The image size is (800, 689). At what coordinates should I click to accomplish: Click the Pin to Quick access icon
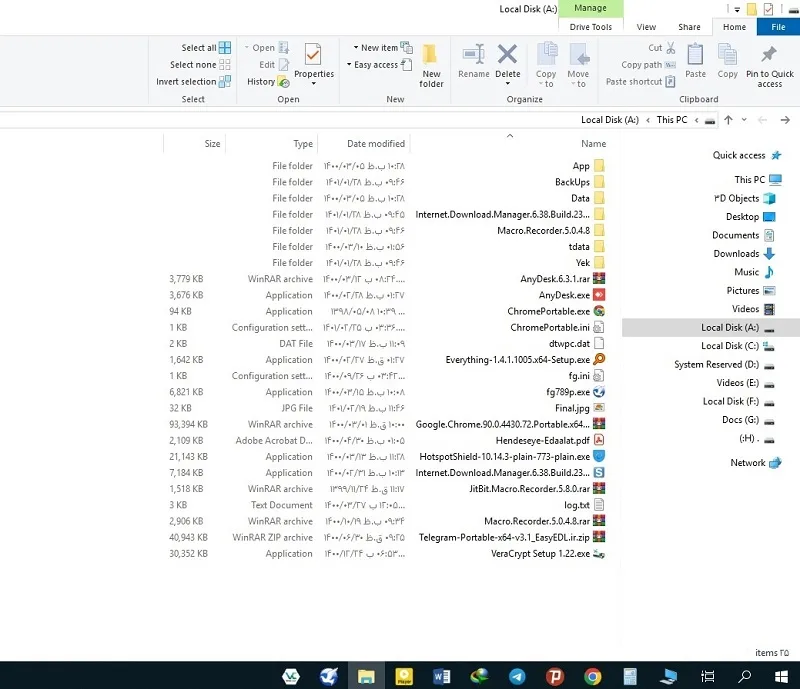pos(769,54)
